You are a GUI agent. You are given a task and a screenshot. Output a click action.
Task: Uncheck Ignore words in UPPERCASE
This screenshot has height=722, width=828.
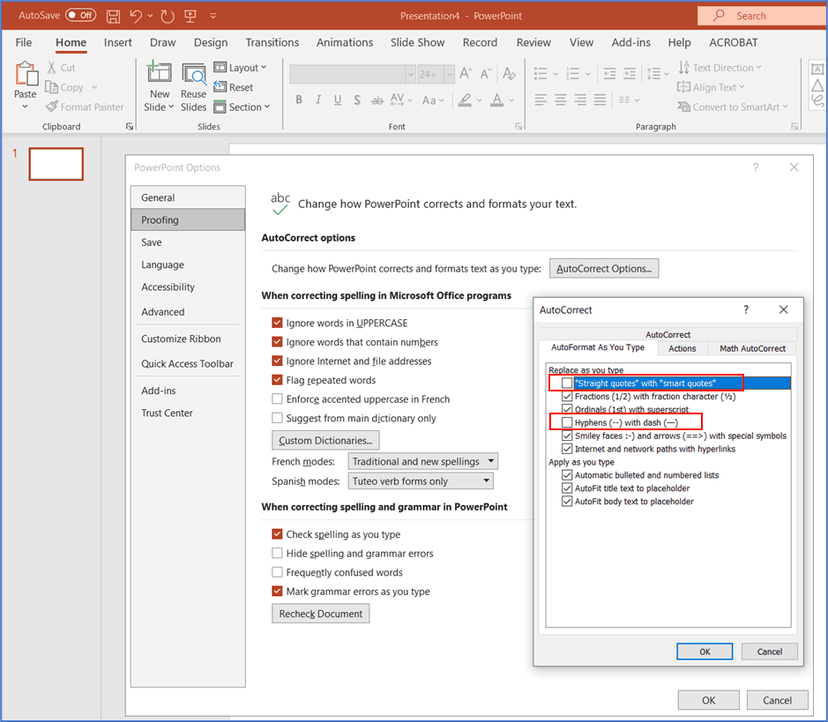(277, 323)
